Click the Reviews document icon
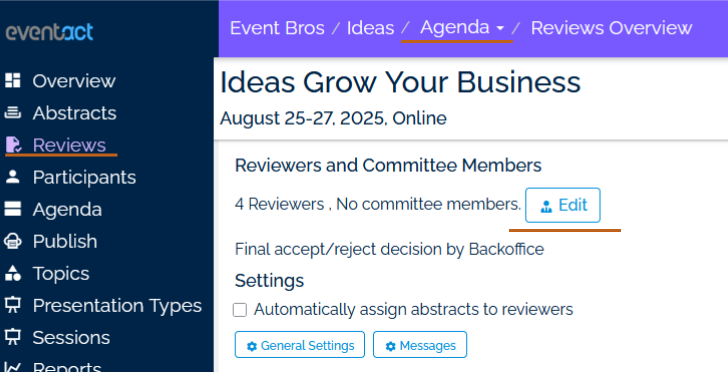The width and height of the screenshot is (728, 372). coord(13,145)
